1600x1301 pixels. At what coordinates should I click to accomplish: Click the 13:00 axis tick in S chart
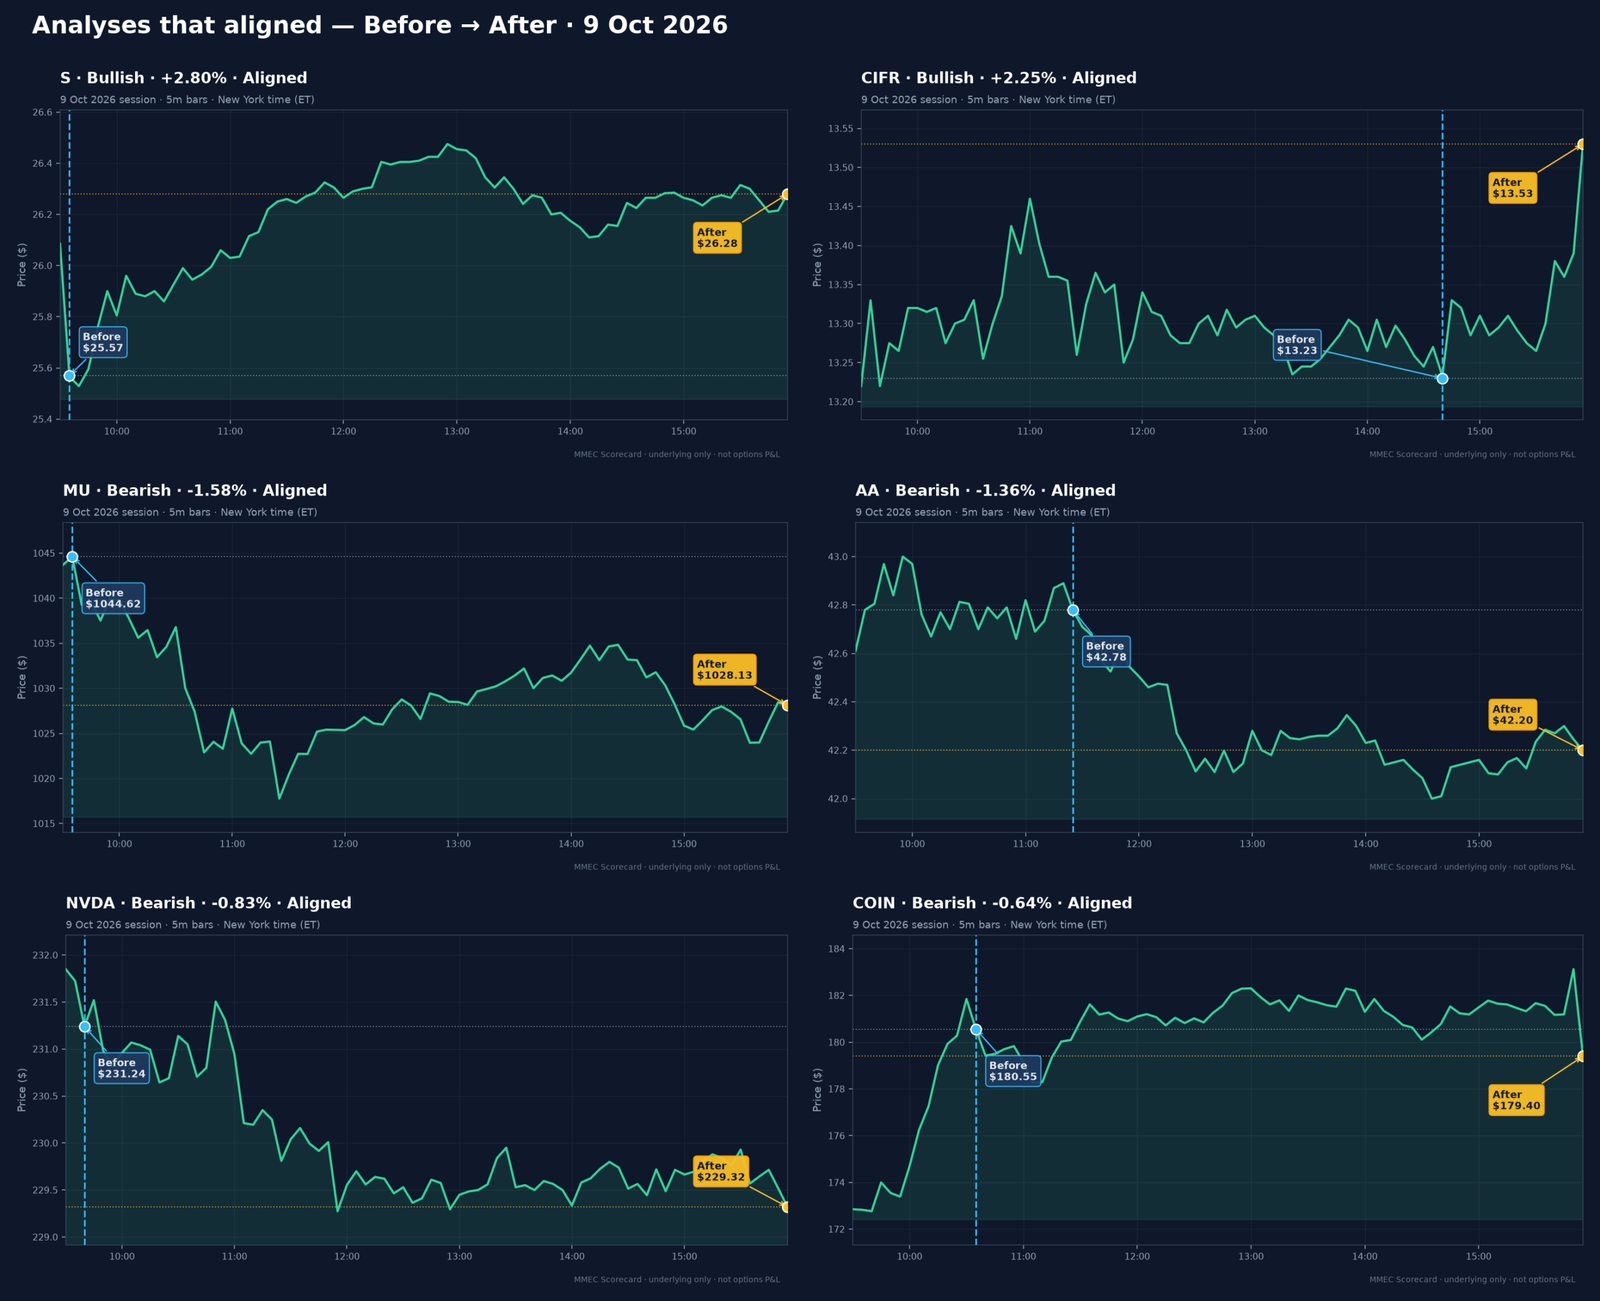pyautogui.click(x=457, y=431)
